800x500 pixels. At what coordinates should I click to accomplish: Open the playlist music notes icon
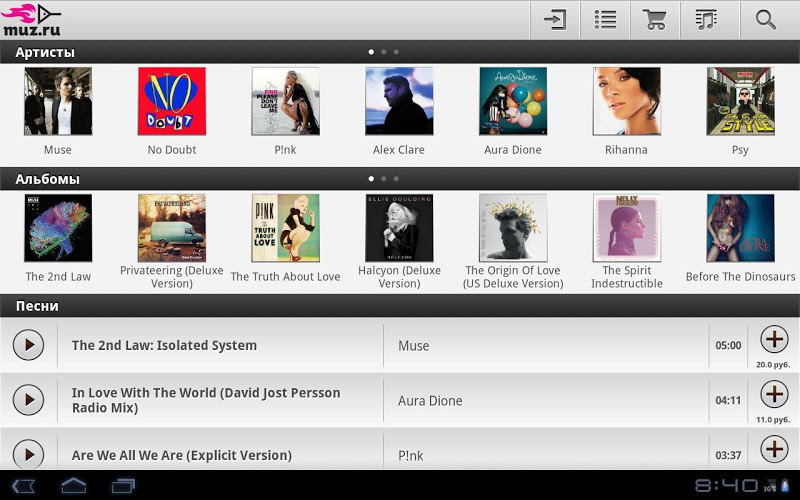(706, 20)
